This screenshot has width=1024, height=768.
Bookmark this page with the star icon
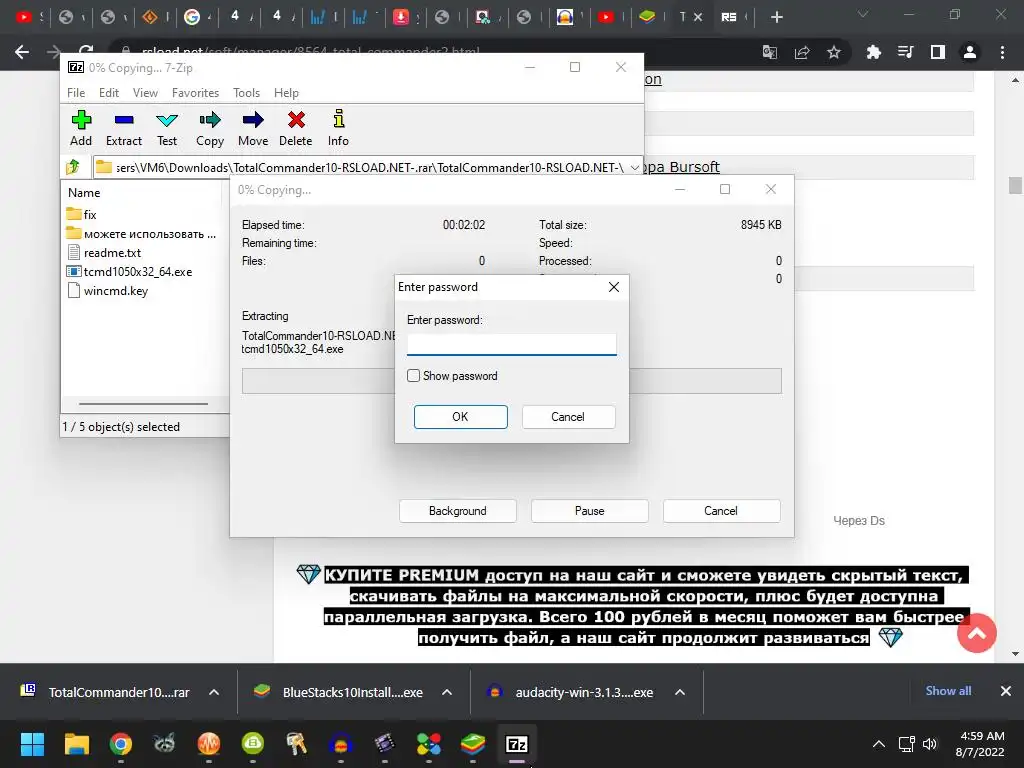pos(833,52)
